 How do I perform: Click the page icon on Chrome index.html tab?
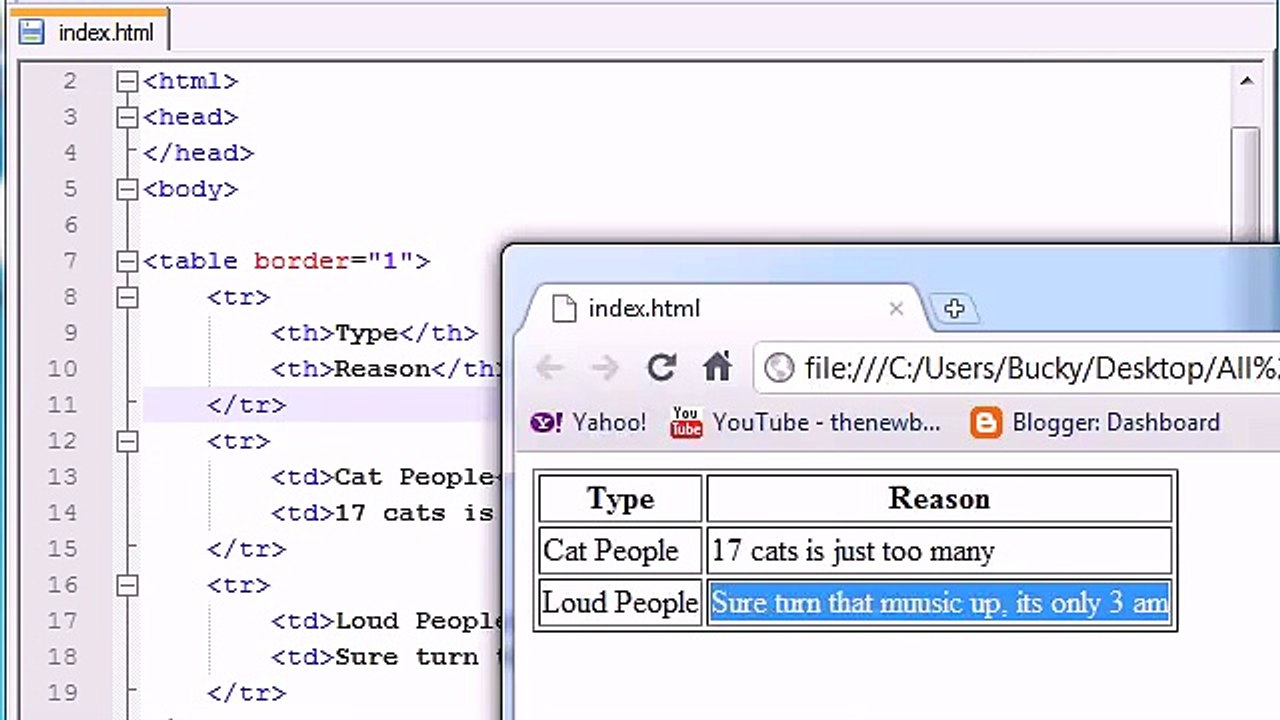[x=565, y=308]
